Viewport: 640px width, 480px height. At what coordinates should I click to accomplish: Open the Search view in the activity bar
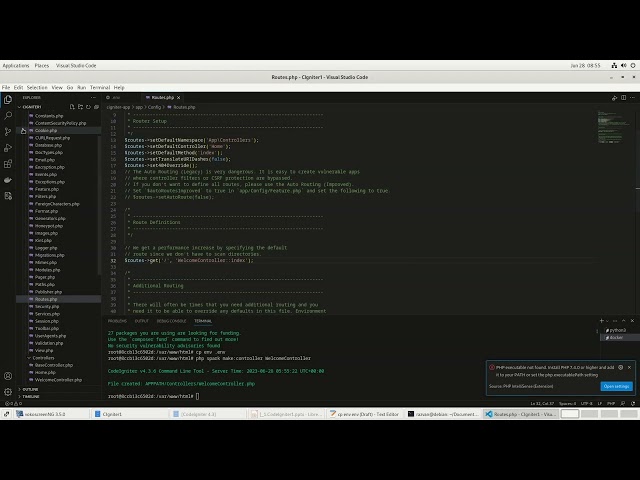(x=8, y=116)
